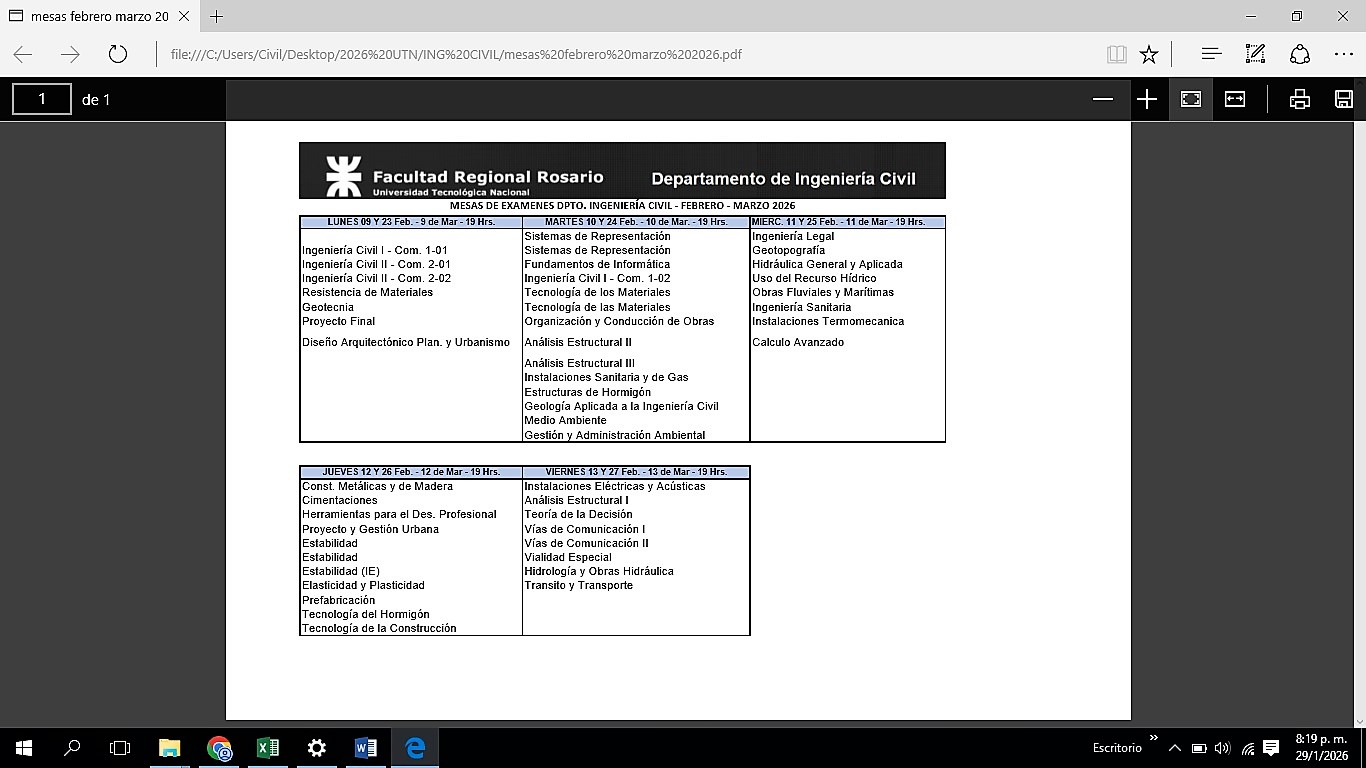The image size is (1366, 768).
Task: Open Excel from the taskbar
Action: [268, 748]
